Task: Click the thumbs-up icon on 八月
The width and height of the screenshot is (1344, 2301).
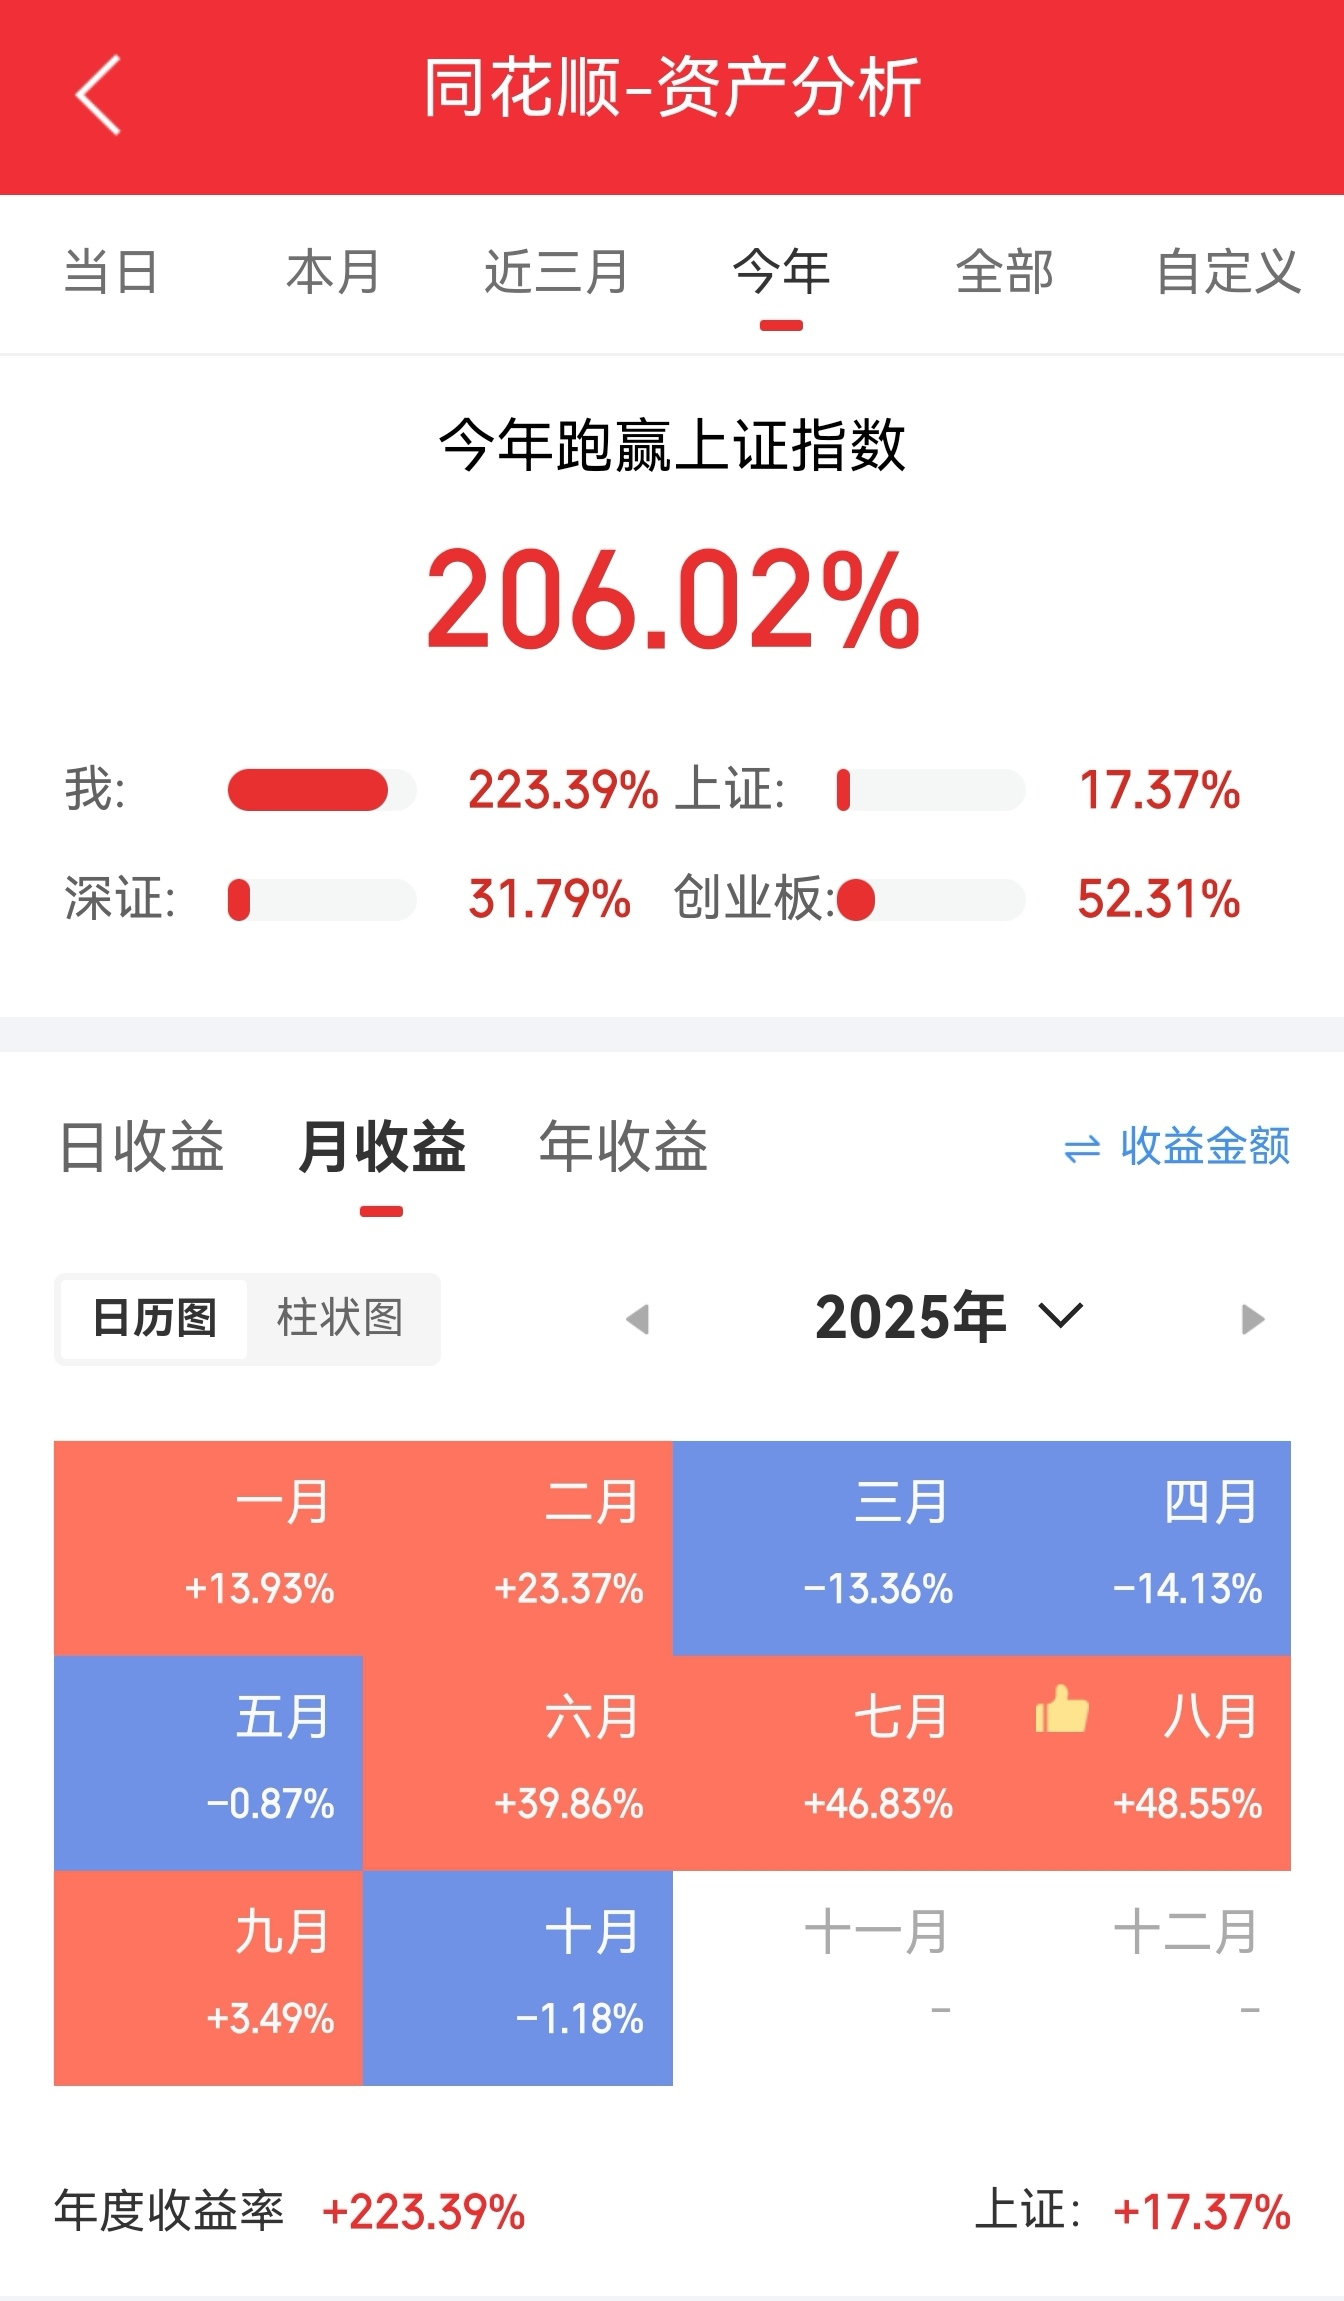Action: 1062,1709
